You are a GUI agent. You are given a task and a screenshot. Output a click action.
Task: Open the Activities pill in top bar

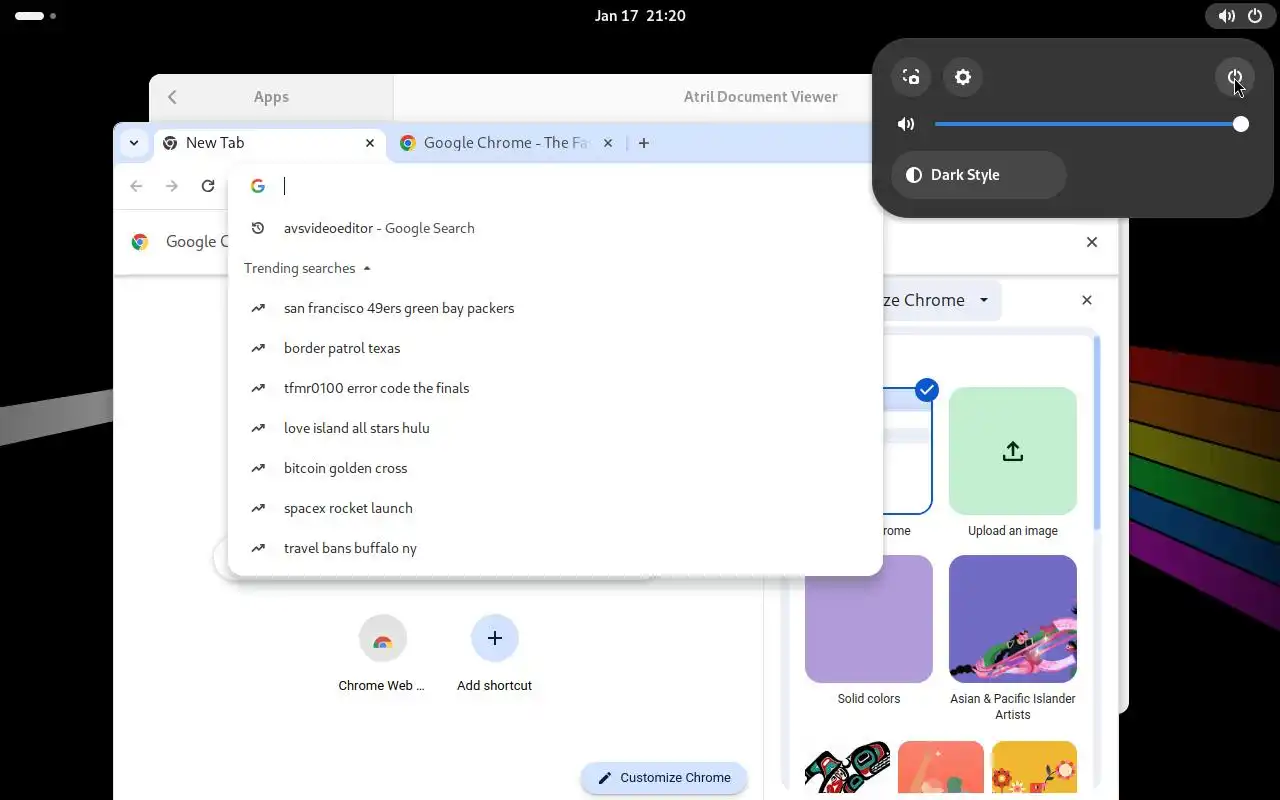tap(35, 16)
